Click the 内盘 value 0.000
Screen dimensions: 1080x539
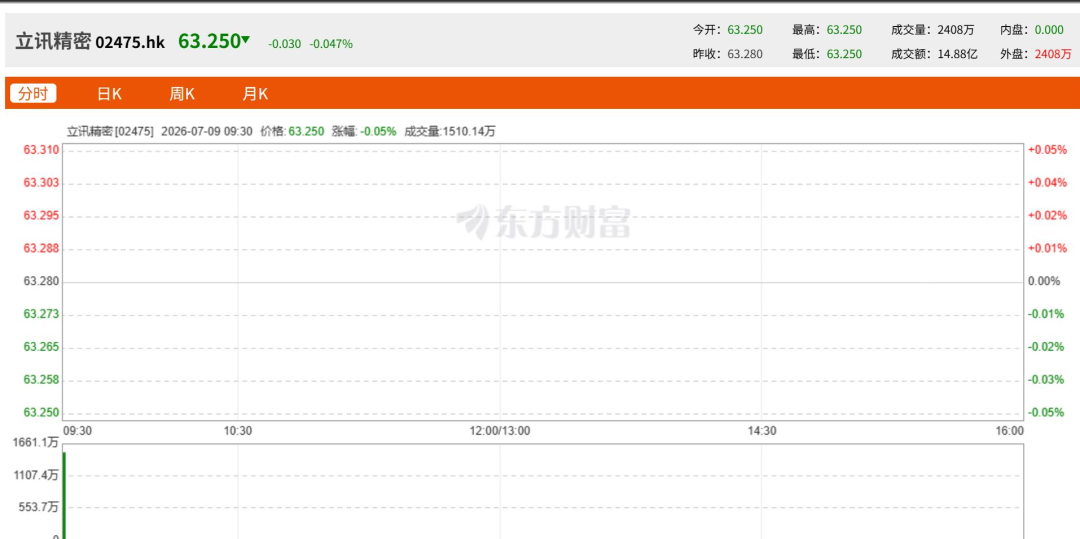point(1049,30)
